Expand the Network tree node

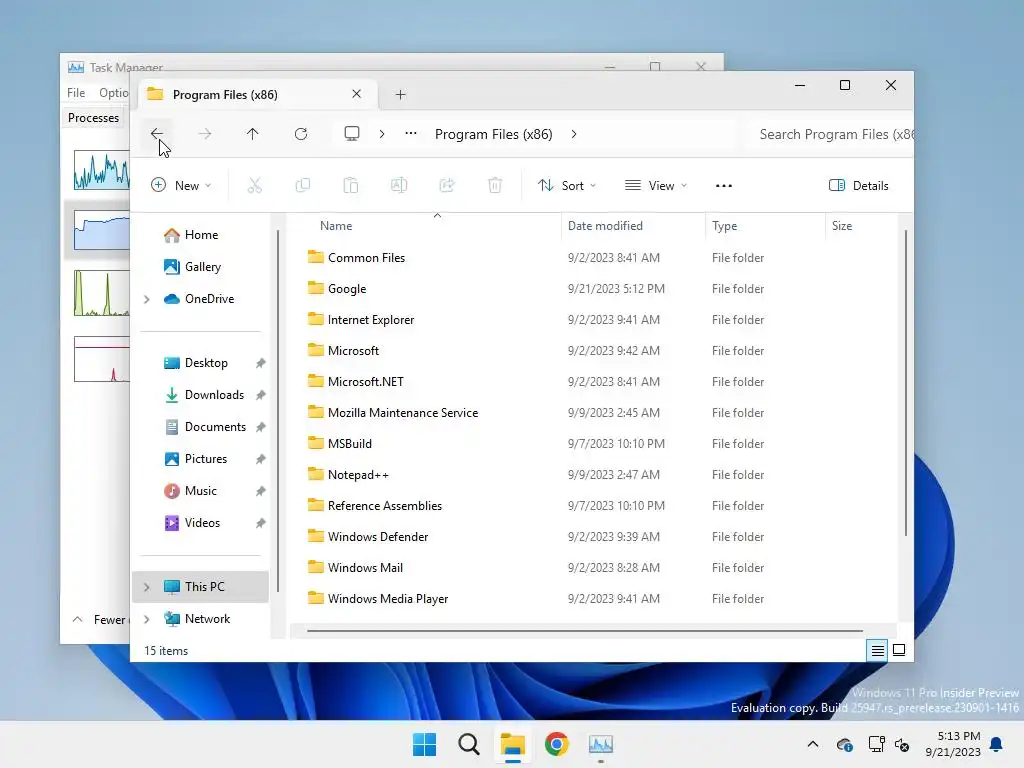147,619
